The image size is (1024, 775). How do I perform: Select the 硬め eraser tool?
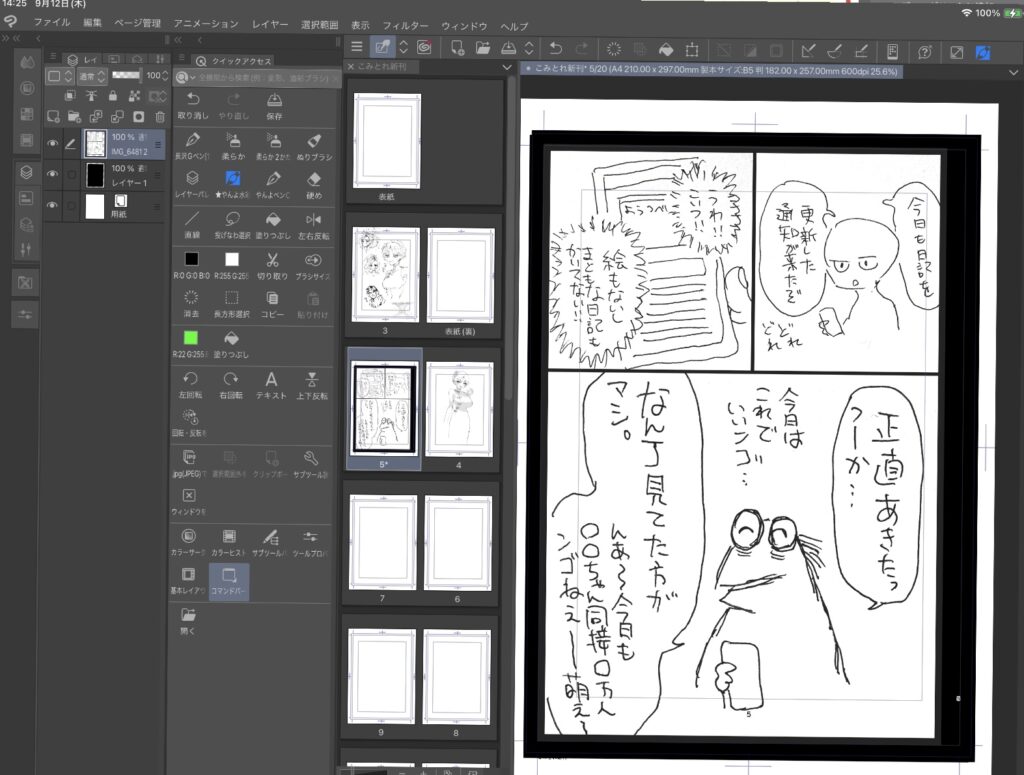pyautogui.click(x=313, y=178)
